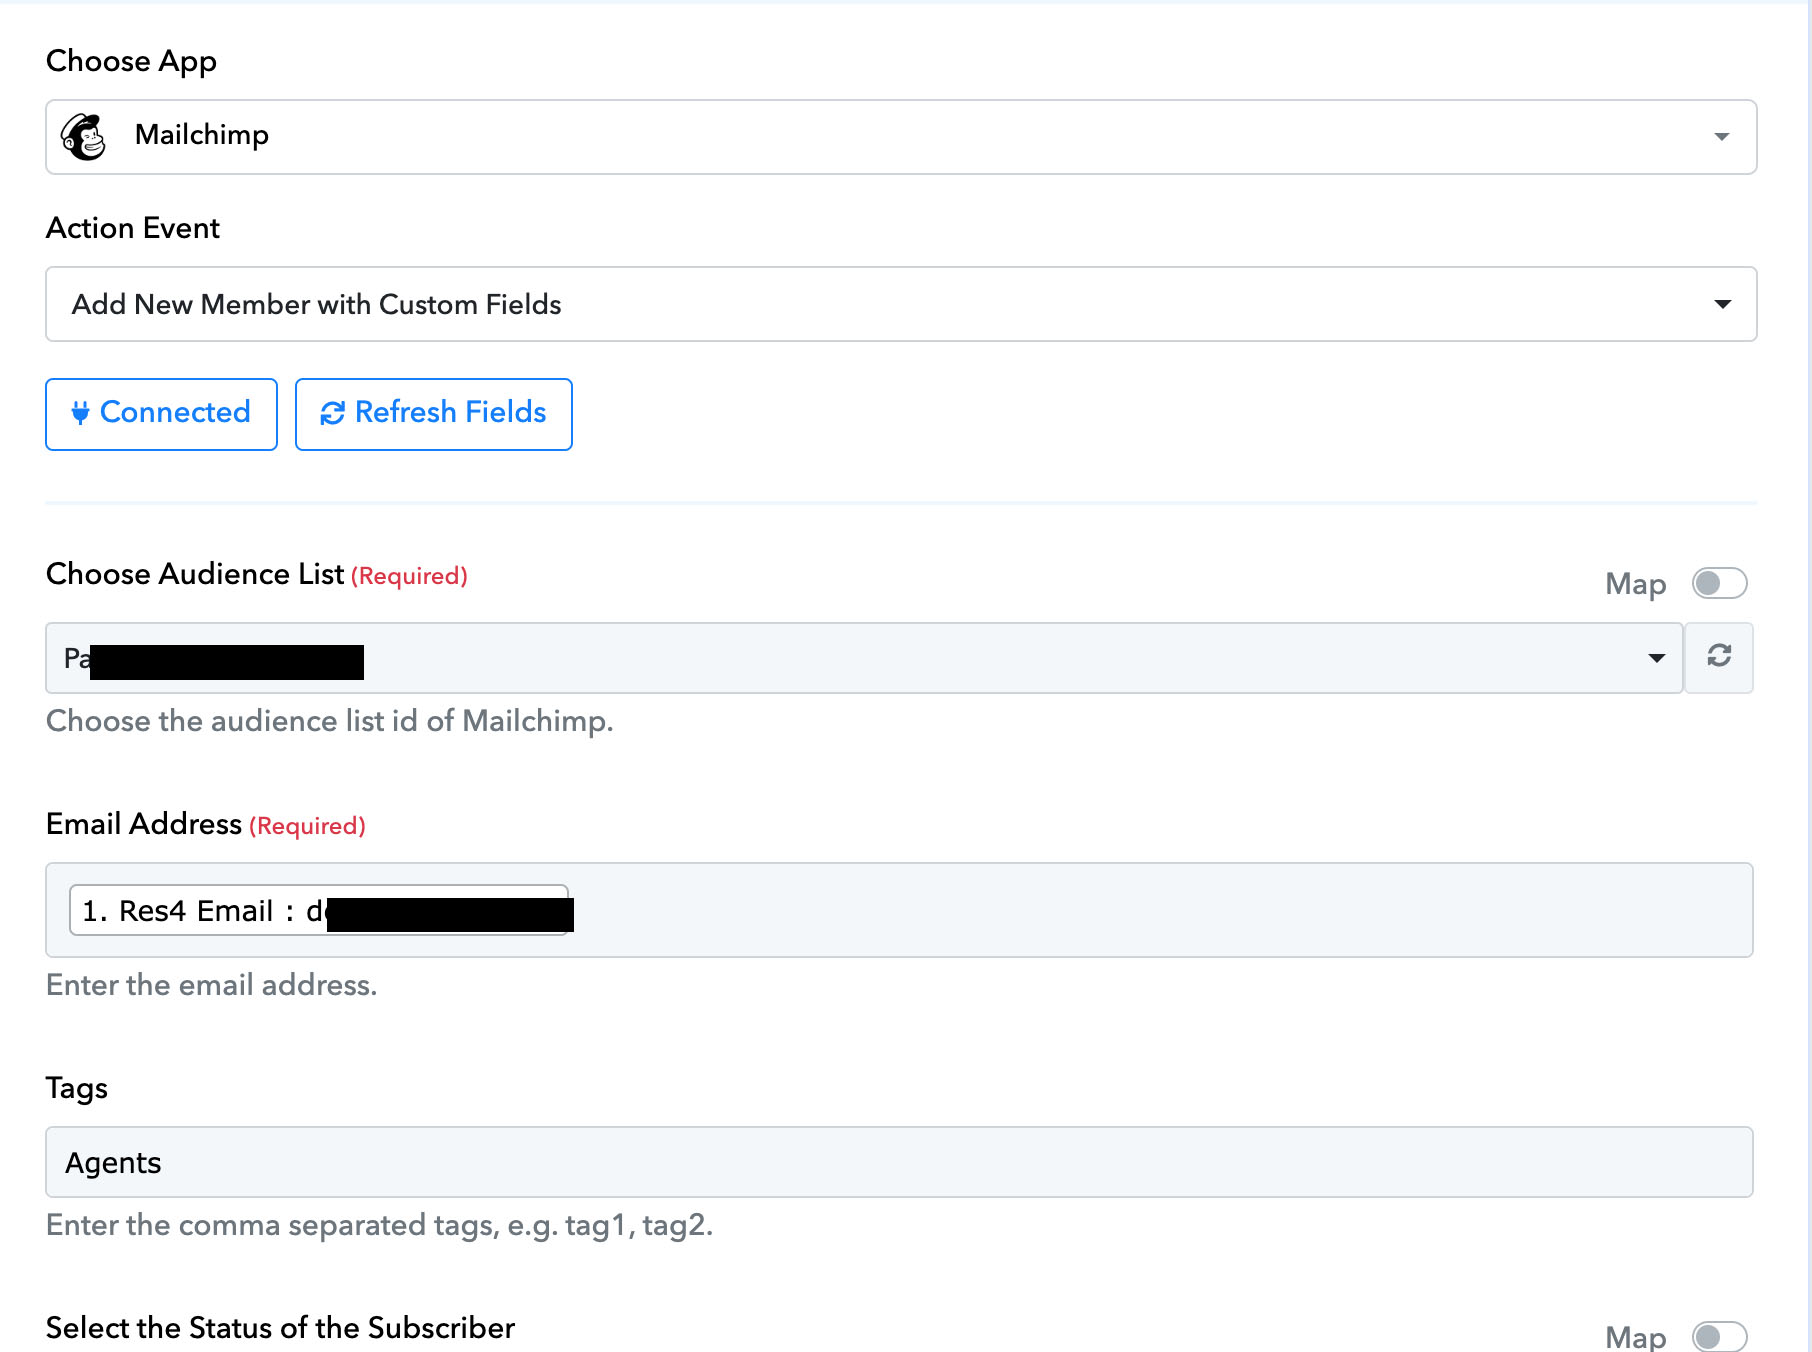The image size is (1812, 1352).
Task: Click the Action Event caret arrow
Action: (x=1722, y=304)
